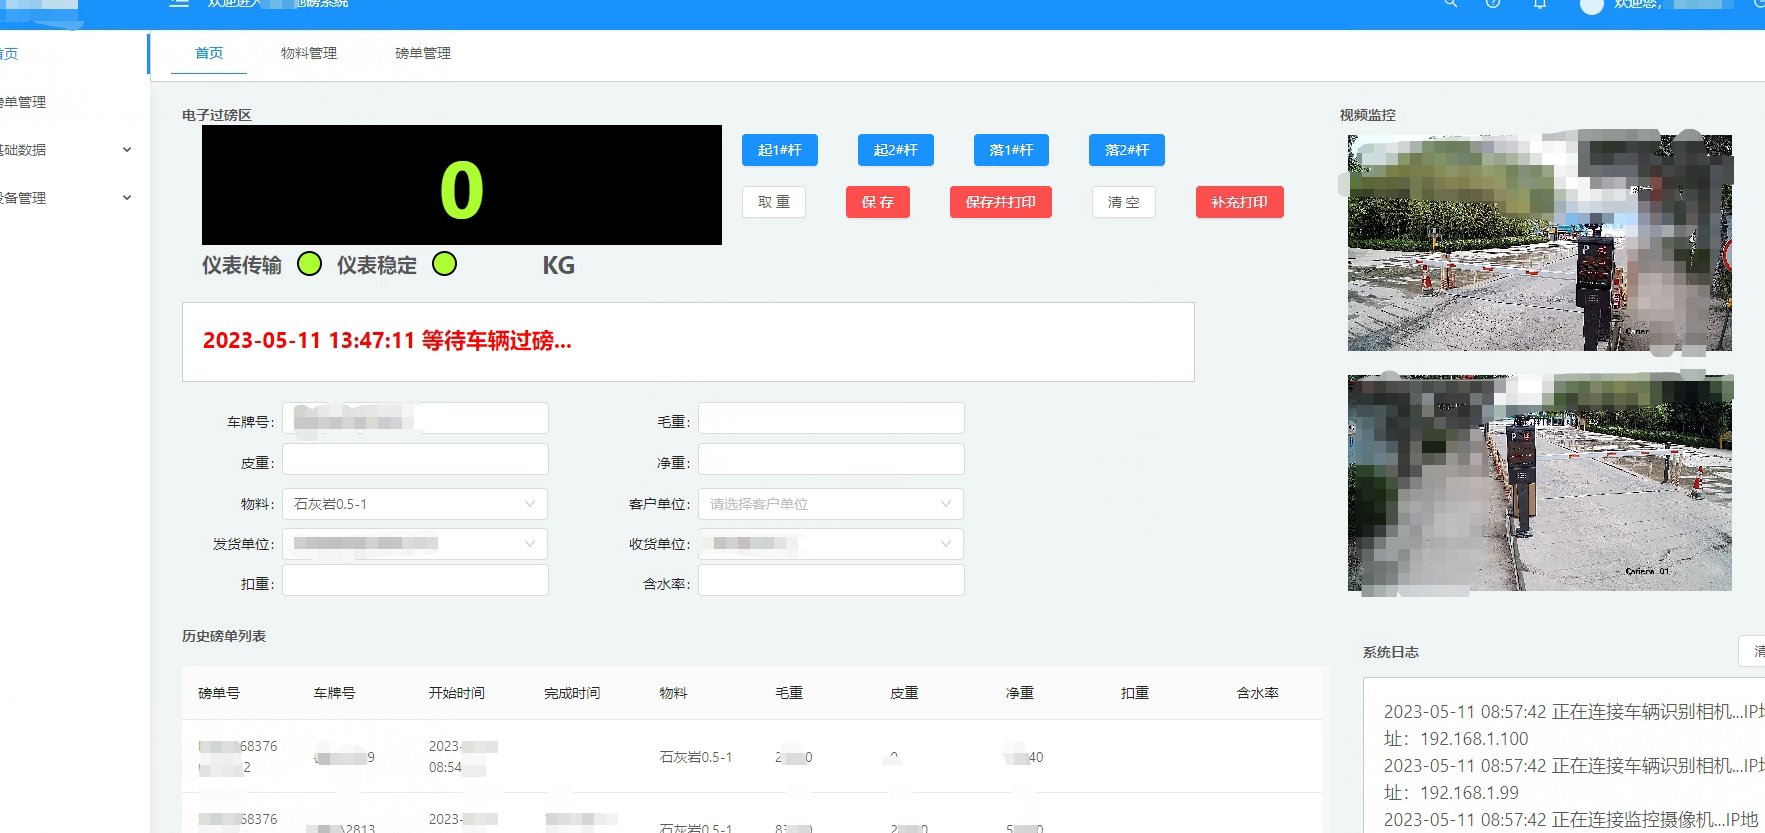Click the 系统日志 panel title

pos(1391,652)
